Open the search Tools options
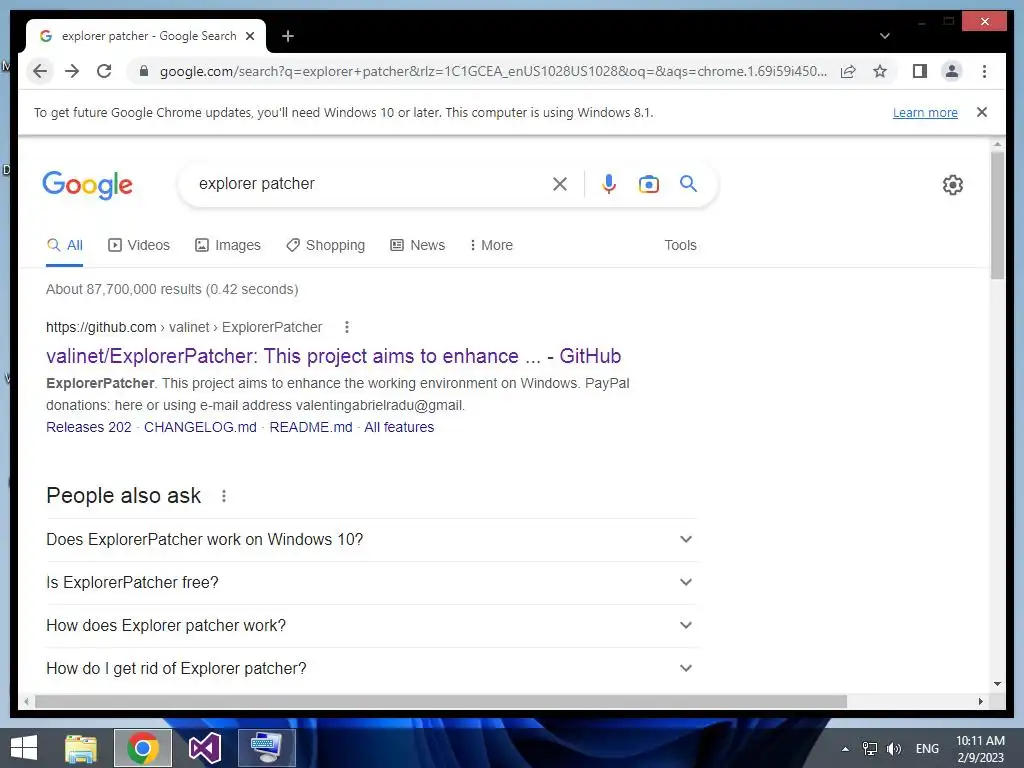 pos(680,246)
